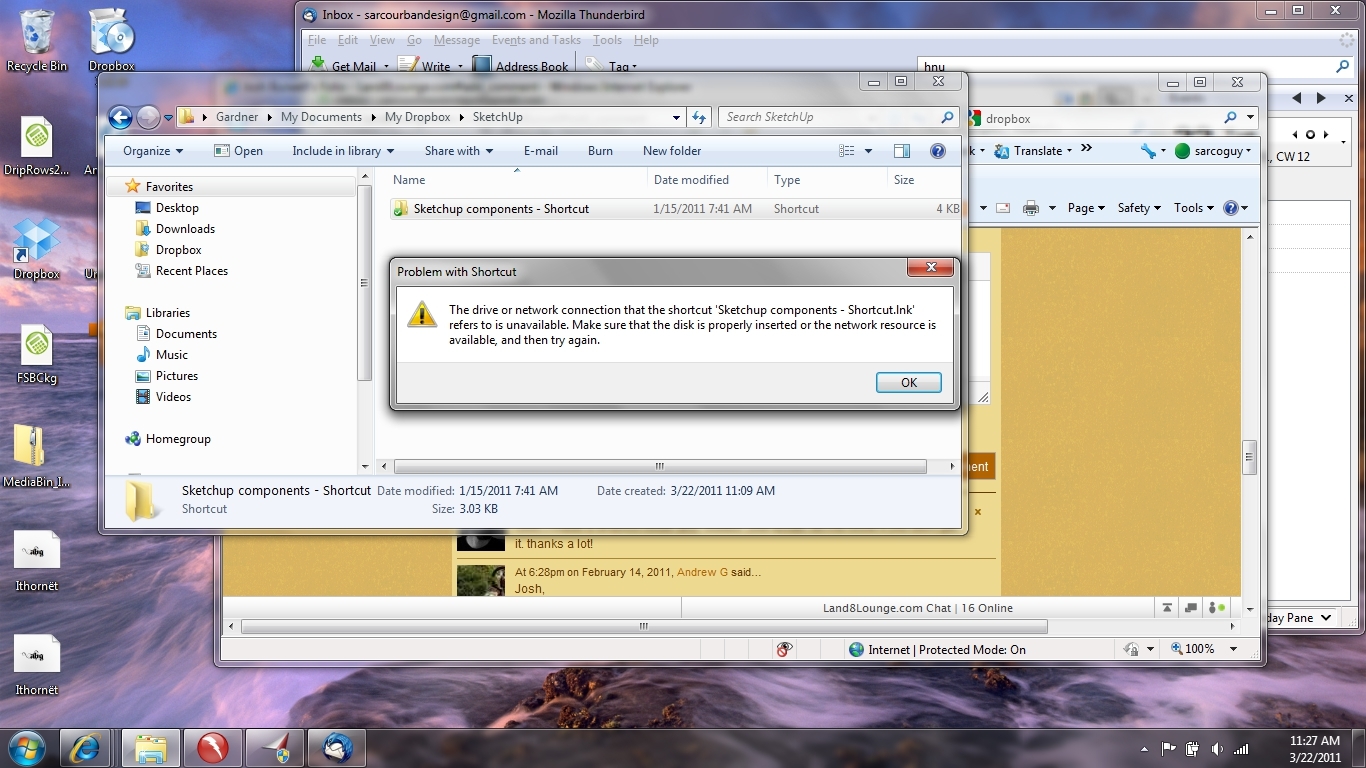Click the Explorer horizontal scrollbar under the file list

660,467
